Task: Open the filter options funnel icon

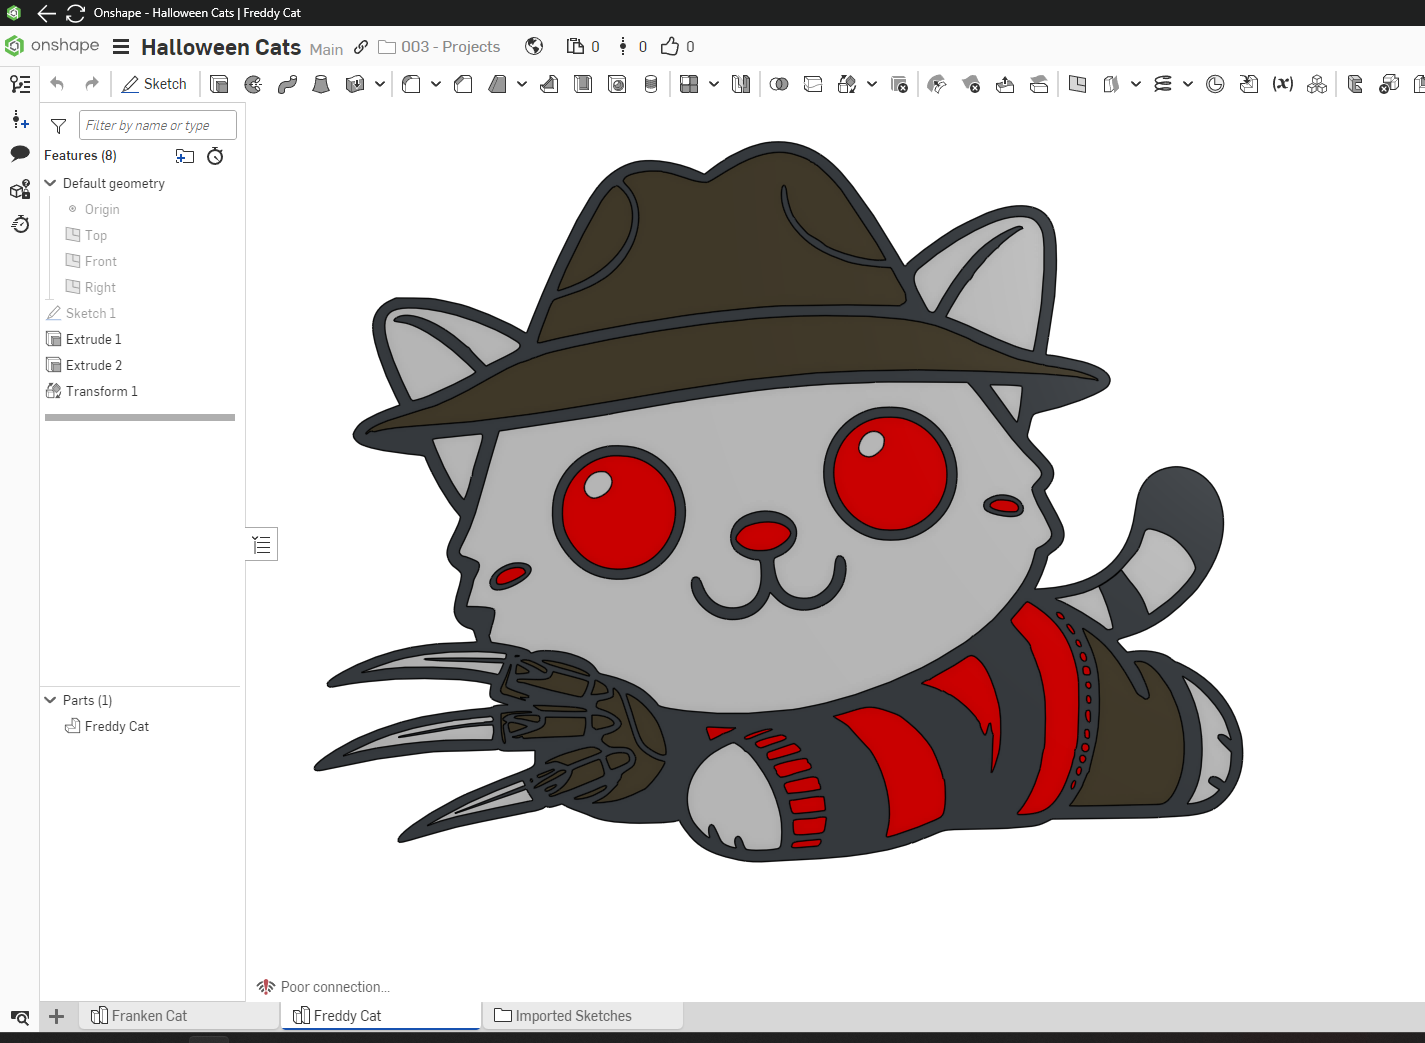Action: [58, 126]
